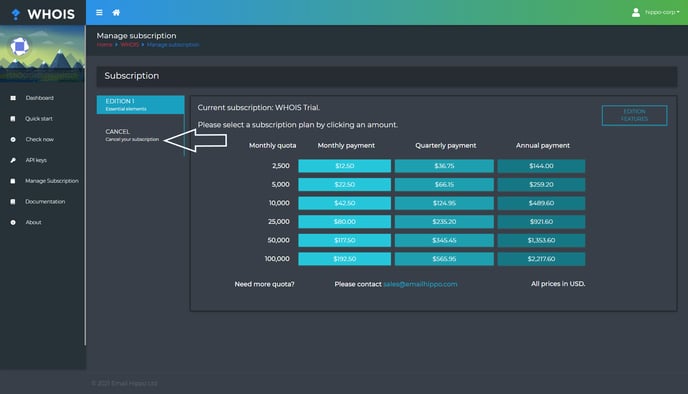Click Manage subscription breadcrumb item
Image resolution: width=688 pixels, height=394 pixels.
[173, 45]
